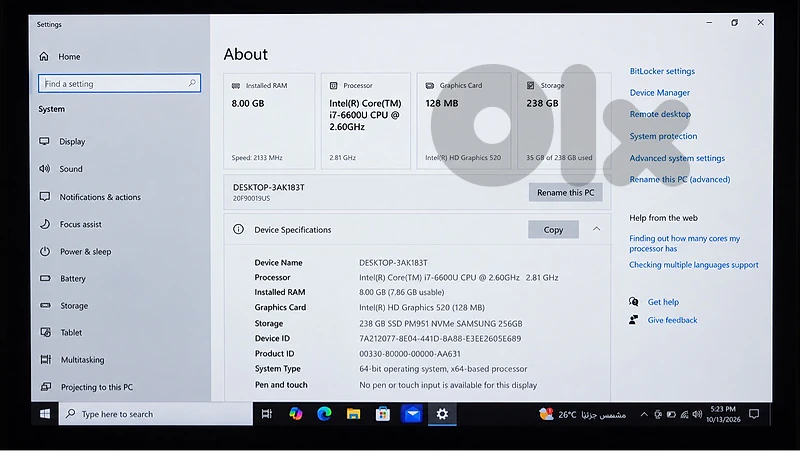Image resolution: width=800 pixels, height=451 pixels.
Task: Click the model number text '20F90019US'
Action: 252,198
